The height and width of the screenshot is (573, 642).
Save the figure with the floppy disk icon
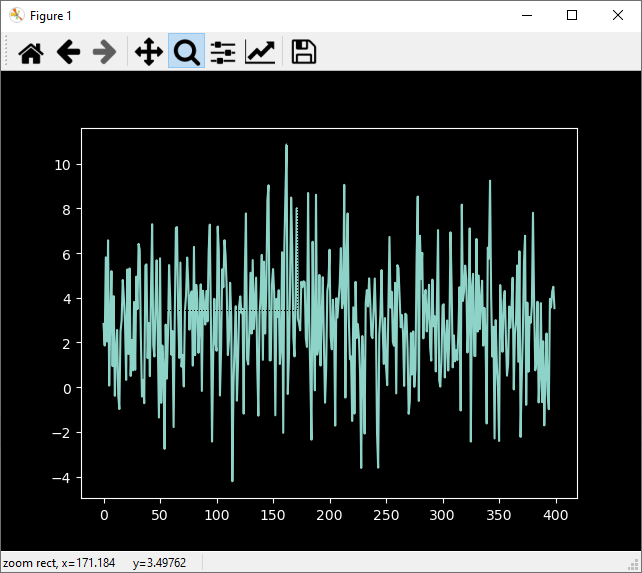tap(303, 52)
